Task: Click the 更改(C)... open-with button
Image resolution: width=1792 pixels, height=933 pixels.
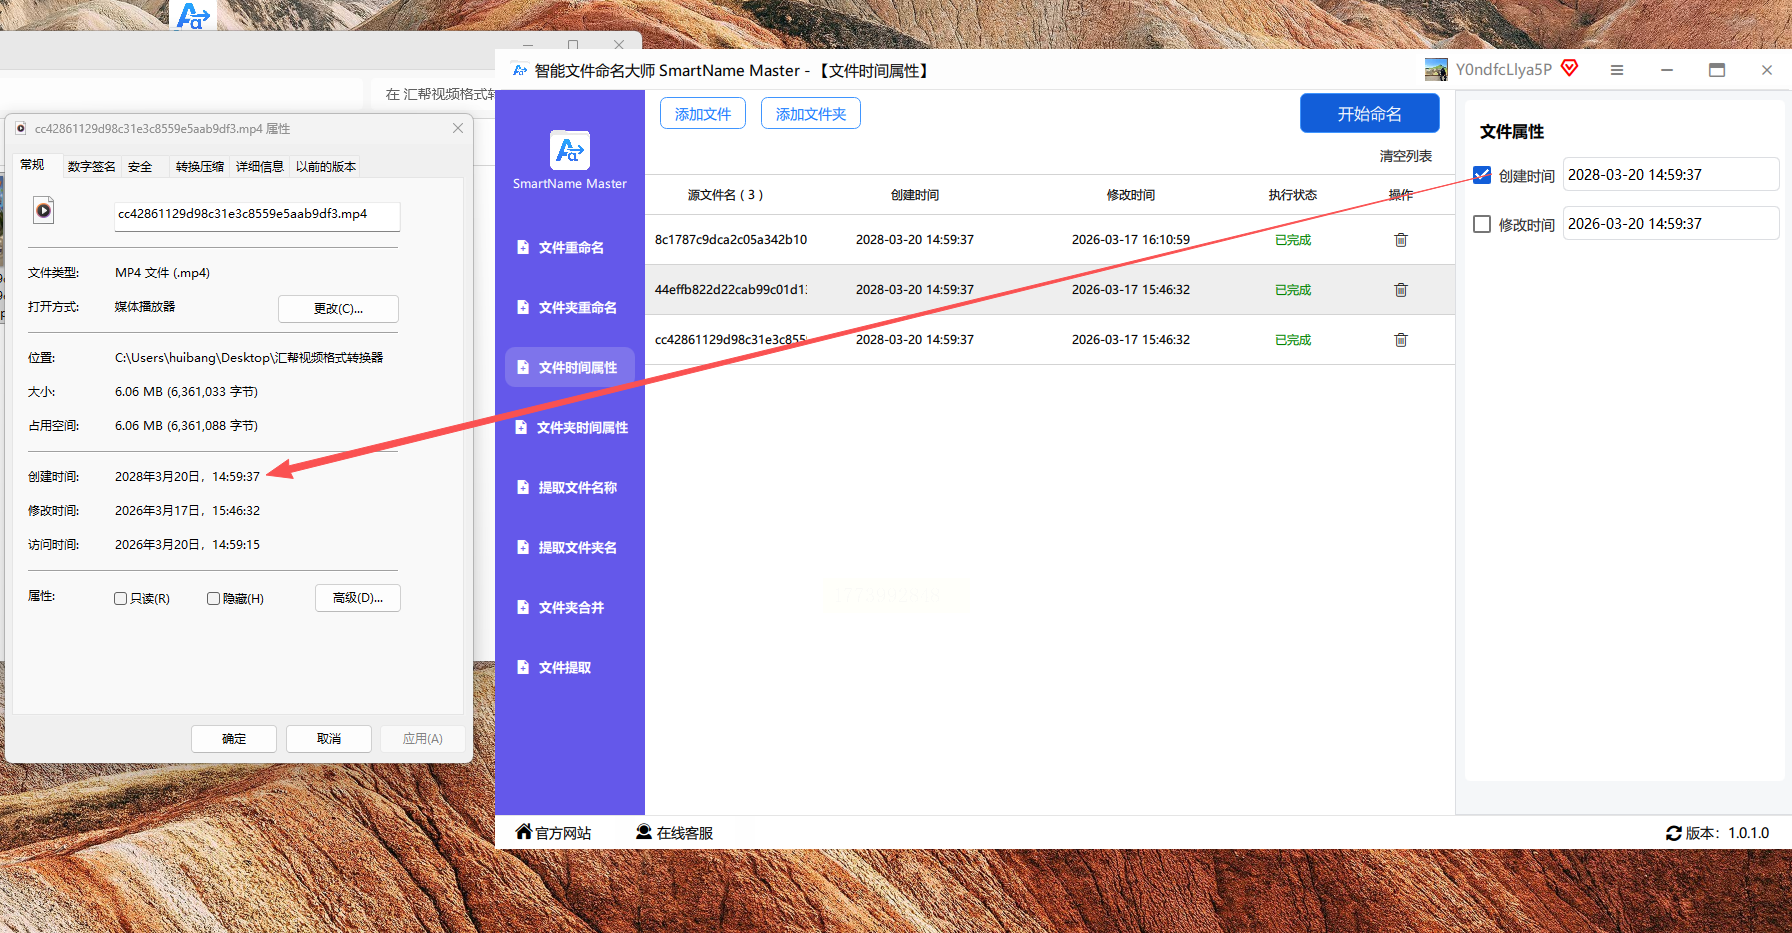Action: pyautogui.click(x=338, y=309)
